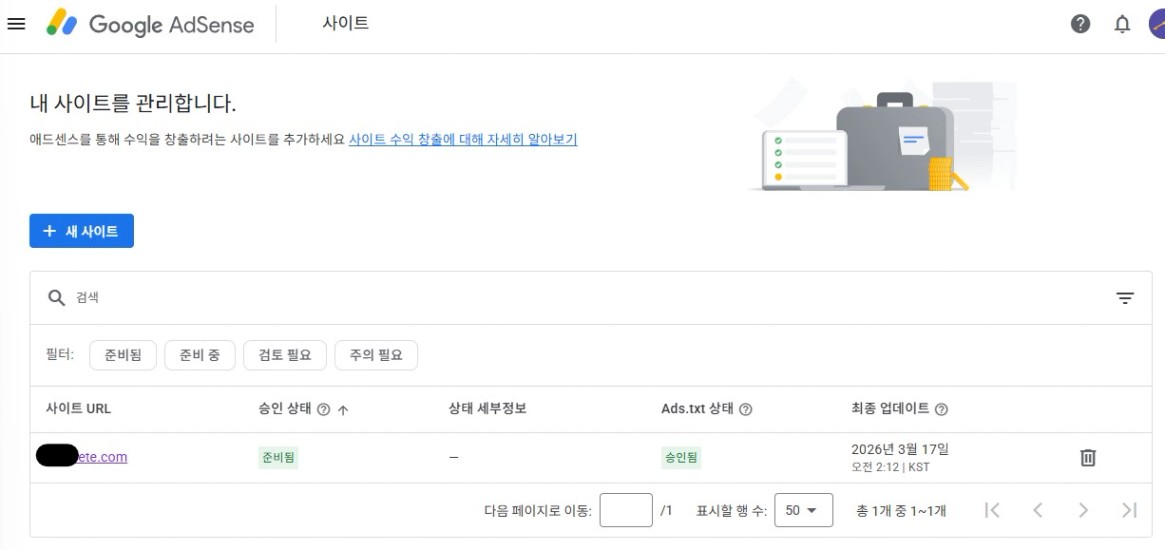
Task: Toggle the 준비 중 filter chip
Action: pos(199,355)
